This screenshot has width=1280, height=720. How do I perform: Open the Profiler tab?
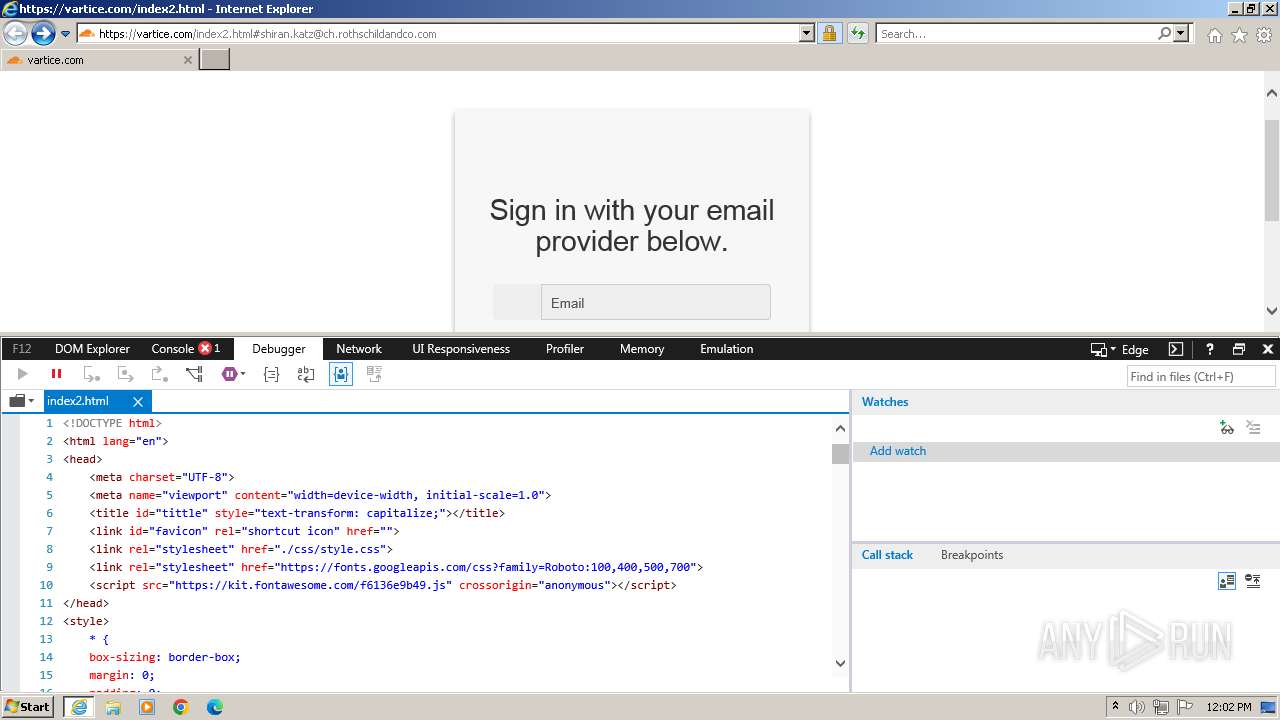(x=565, y=349)
